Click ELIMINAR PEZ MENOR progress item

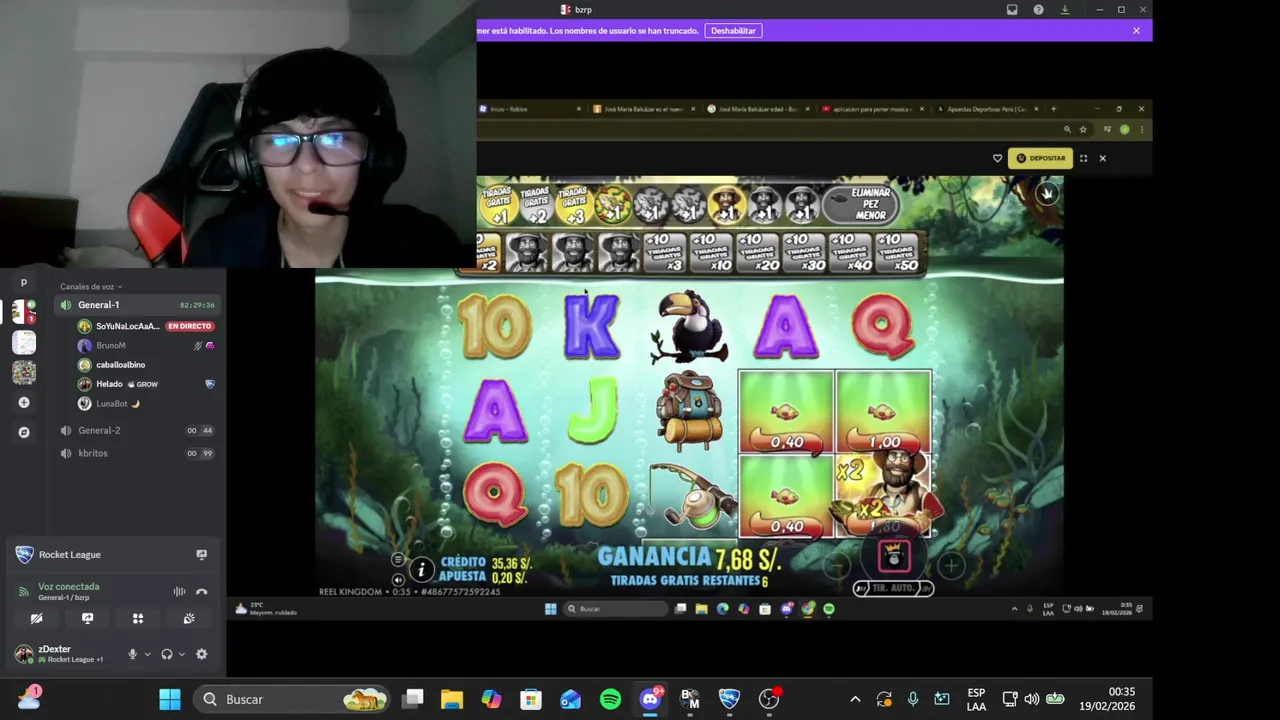tap(860, 204)
